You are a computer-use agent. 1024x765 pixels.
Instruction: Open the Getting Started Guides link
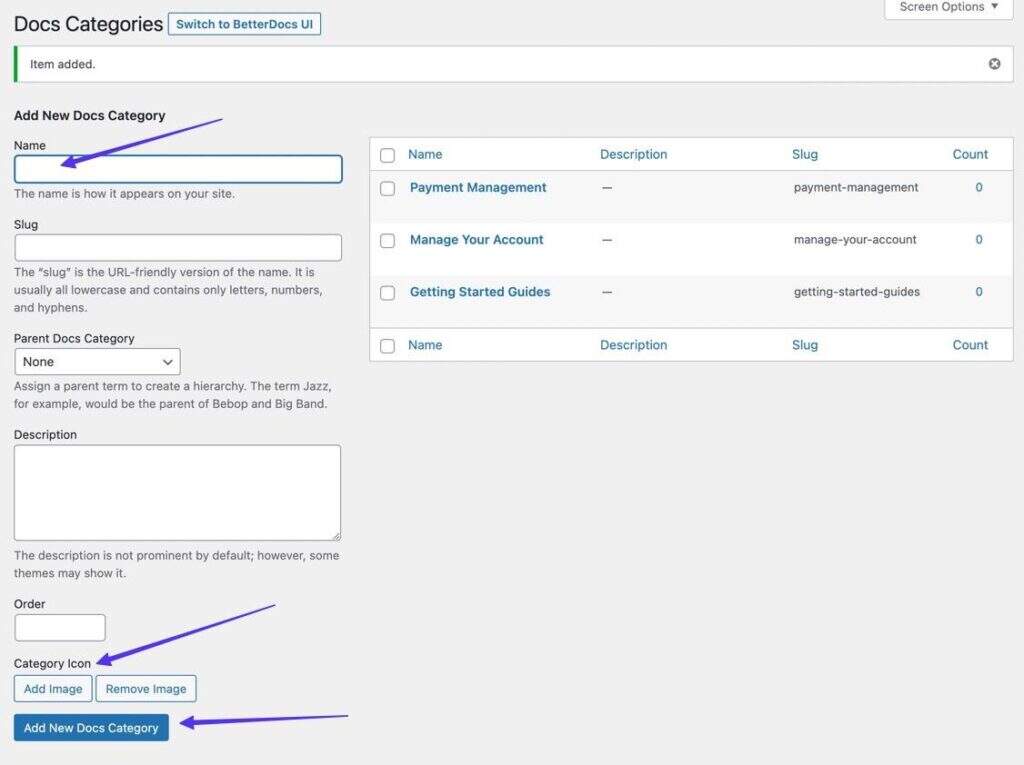480,292
